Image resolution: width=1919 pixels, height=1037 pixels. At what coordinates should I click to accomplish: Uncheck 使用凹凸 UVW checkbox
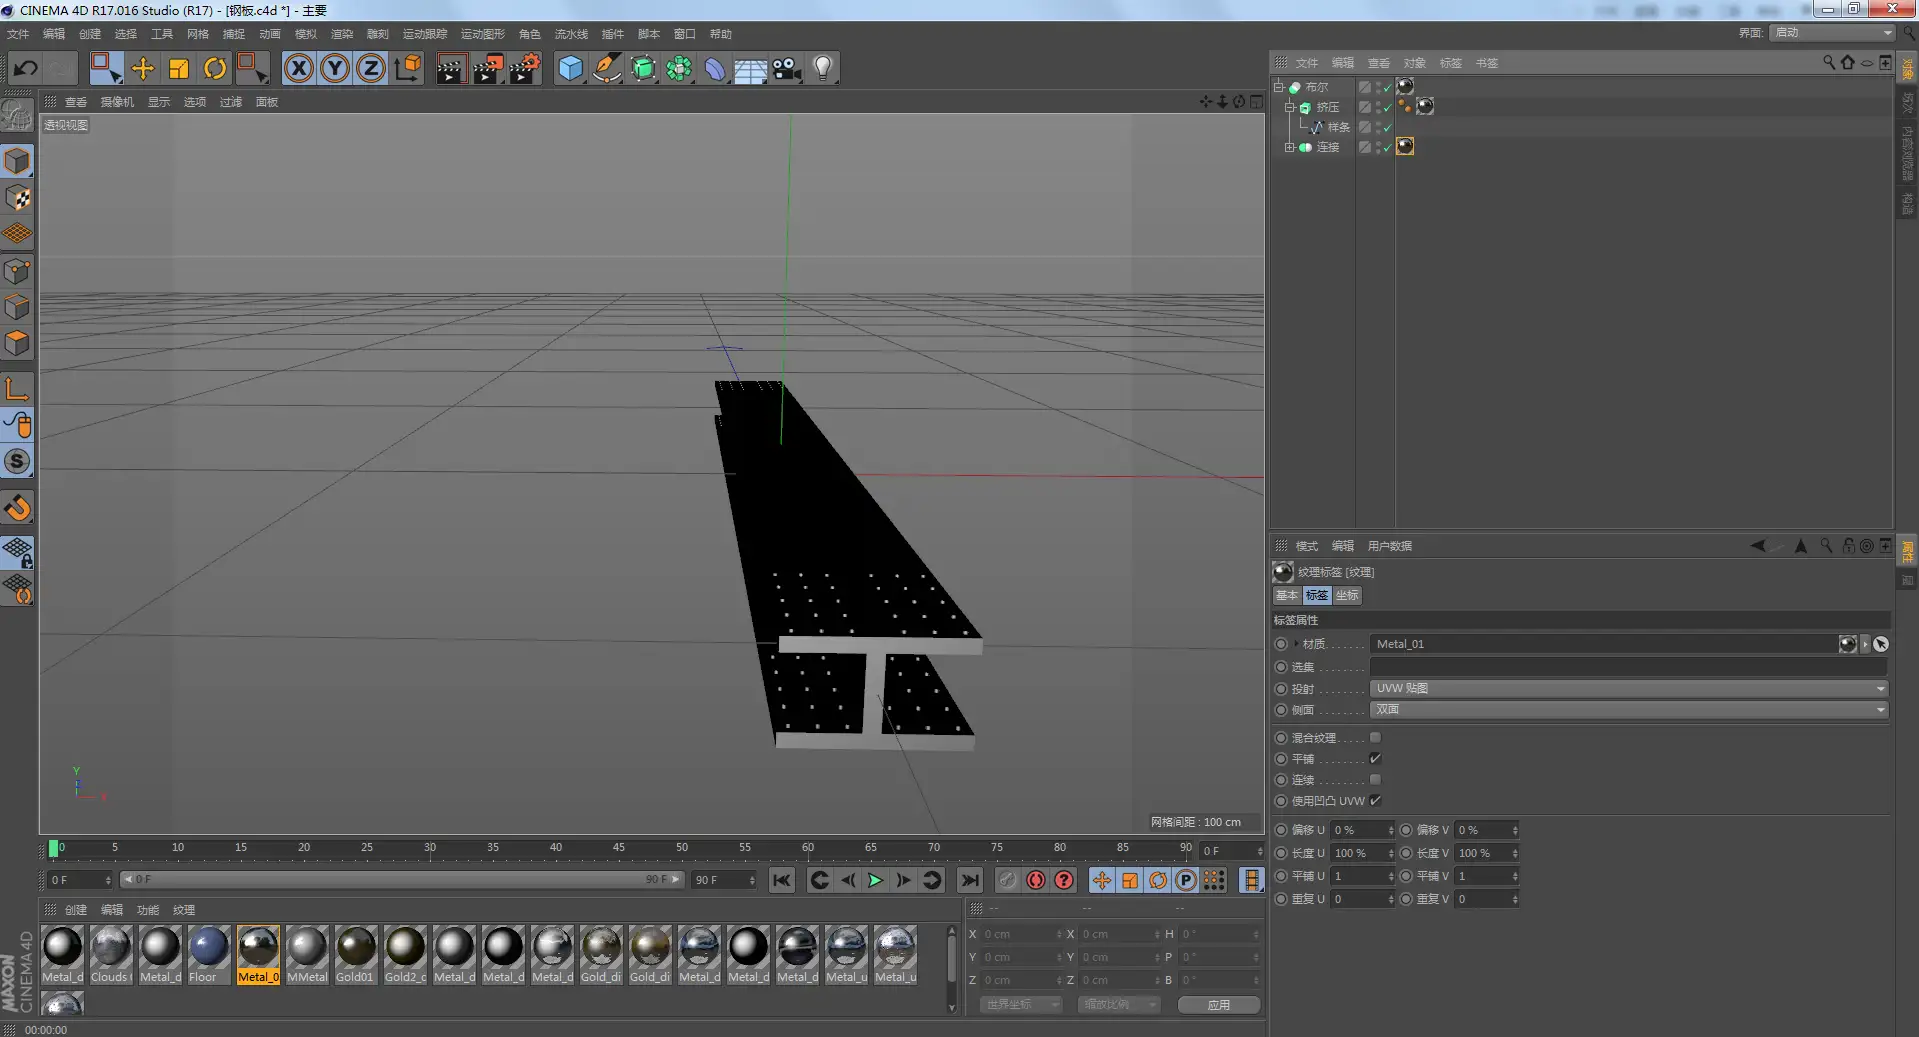click(x=1375, y=801)
